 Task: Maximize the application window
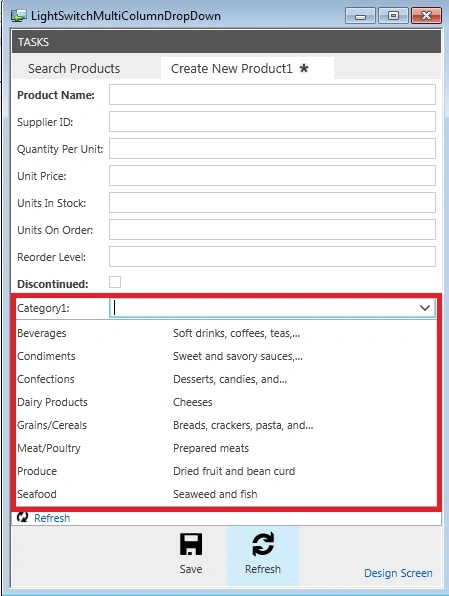point(393,16)
